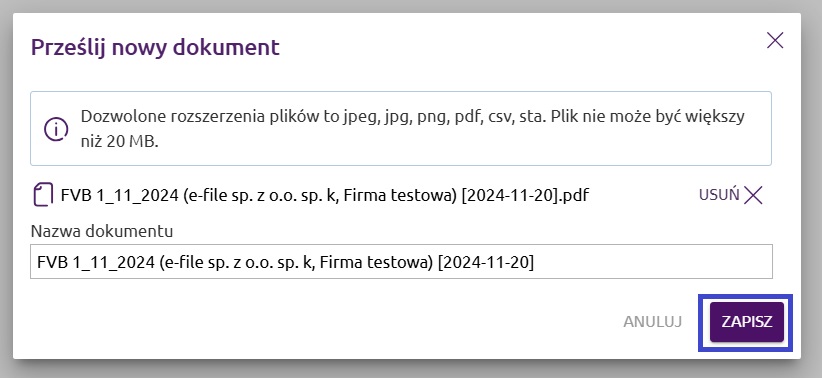This screenshot has width=822, height=378.
Task: Click the document file icon beside FVB filename
Action: (44, 195)
